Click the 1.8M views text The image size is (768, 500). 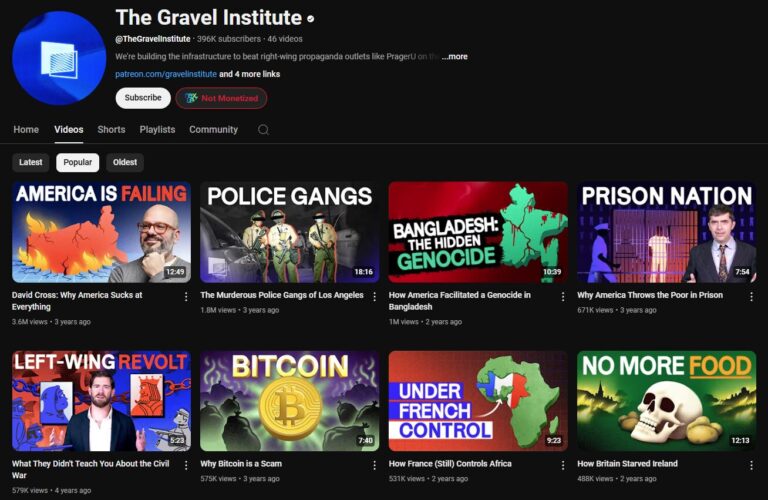pyautogui.click(x=218, y=310)
